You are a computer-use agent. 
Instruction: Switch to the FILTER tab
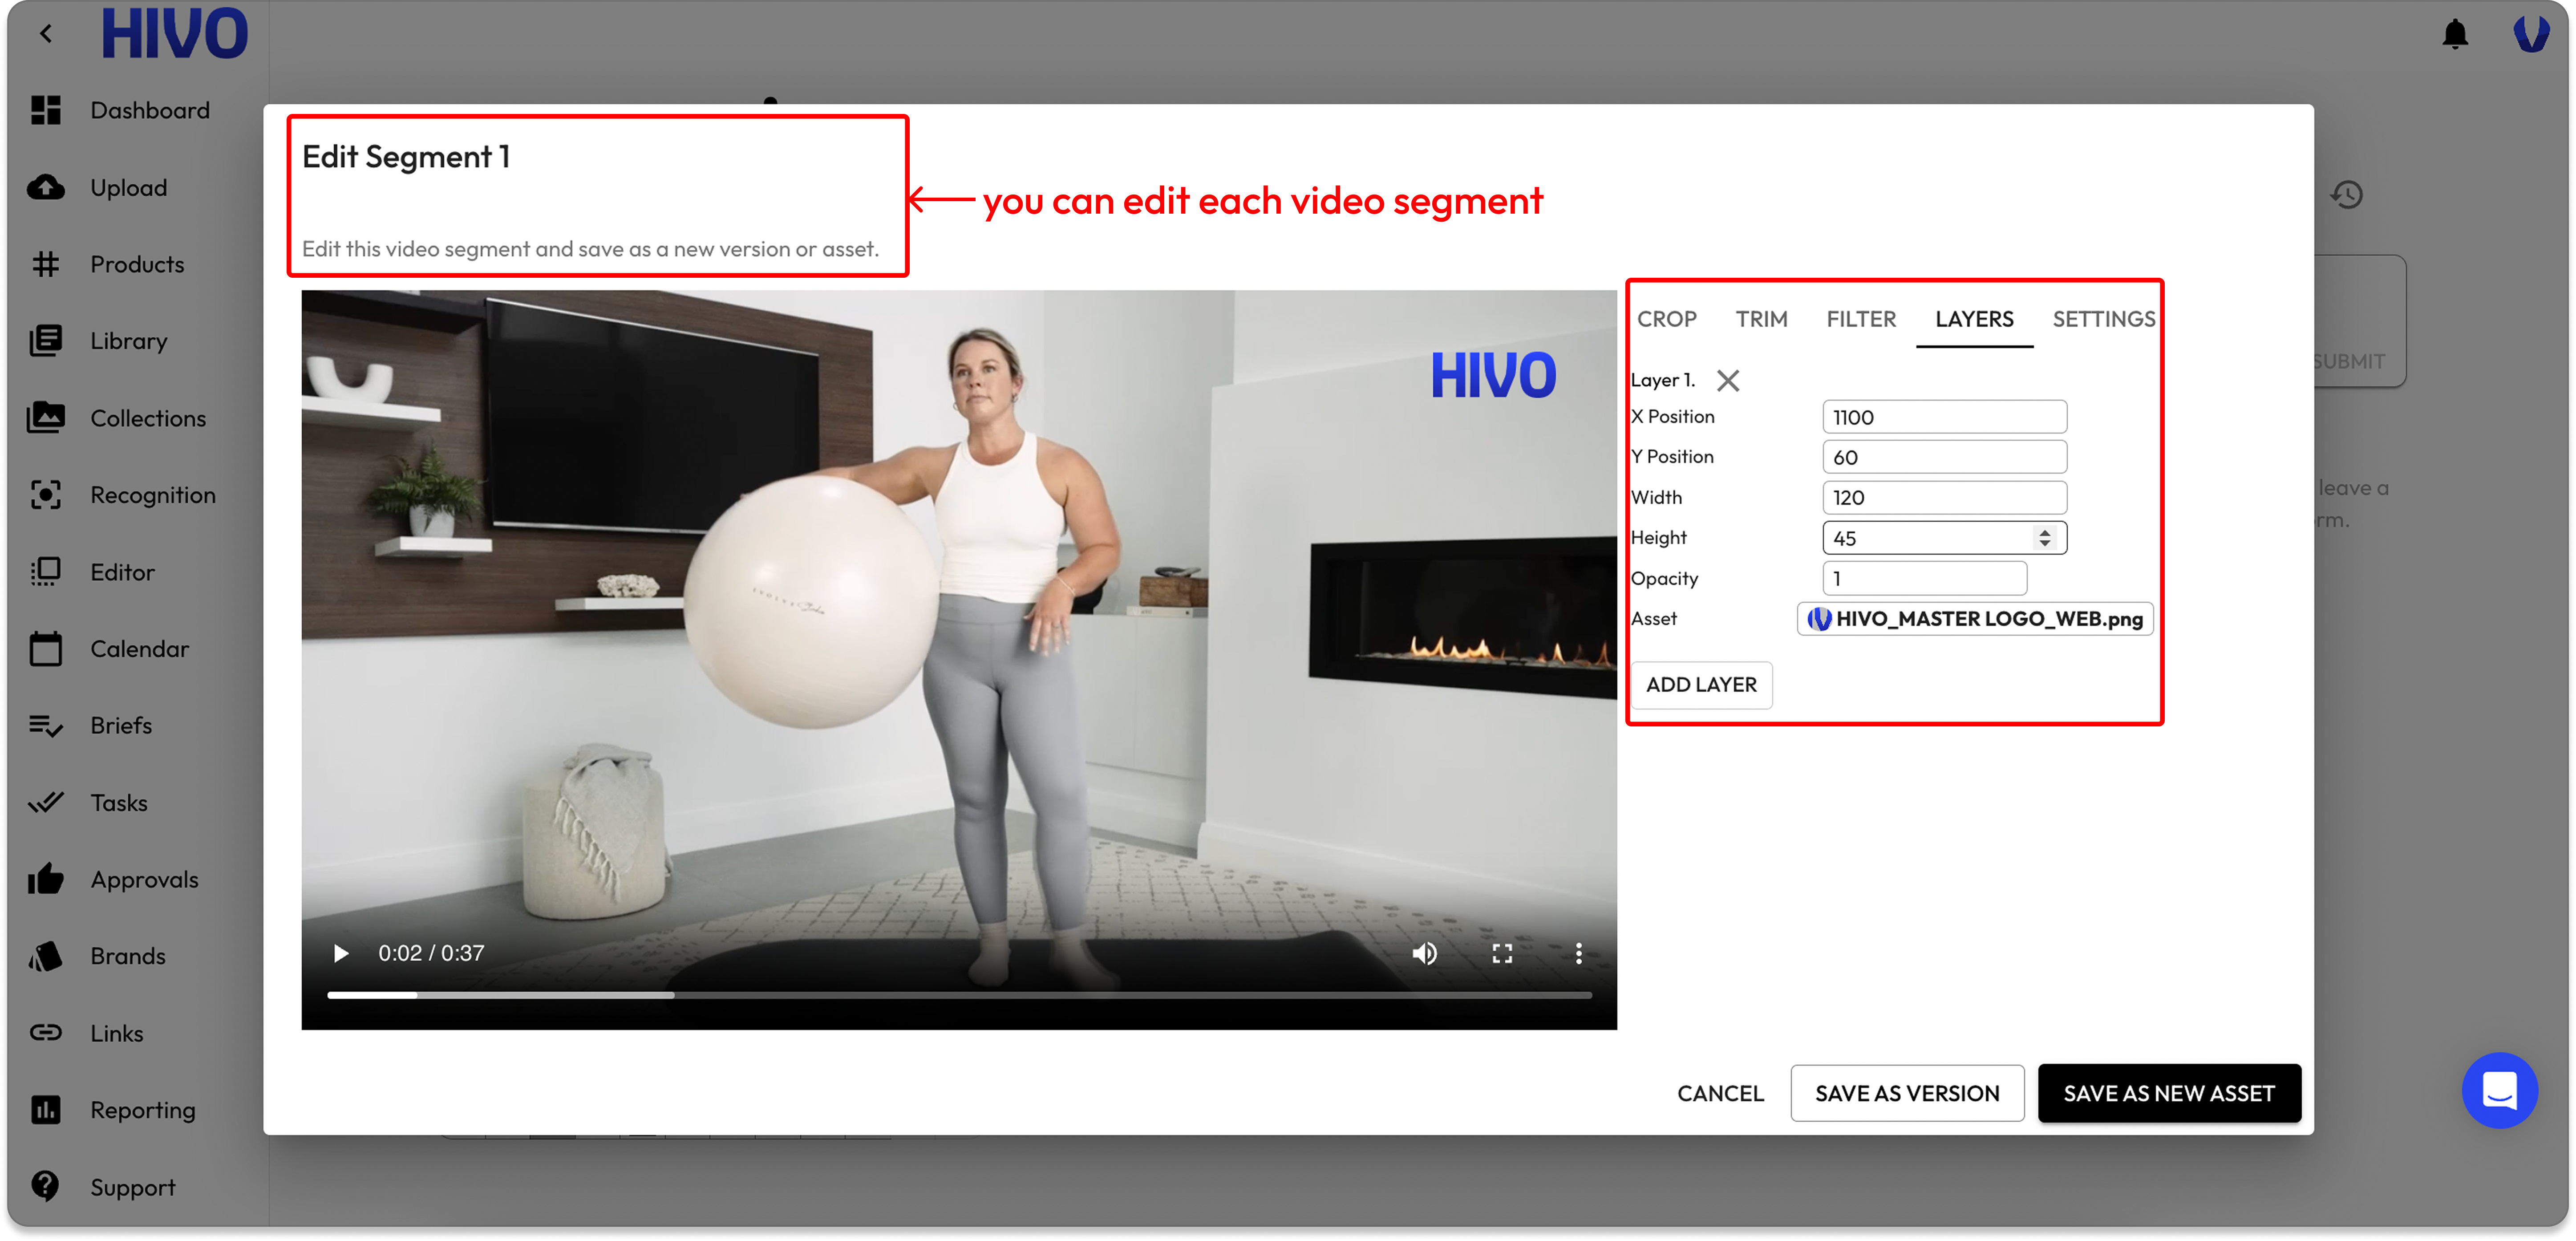pyautogui.click(x=1860, y=319)
